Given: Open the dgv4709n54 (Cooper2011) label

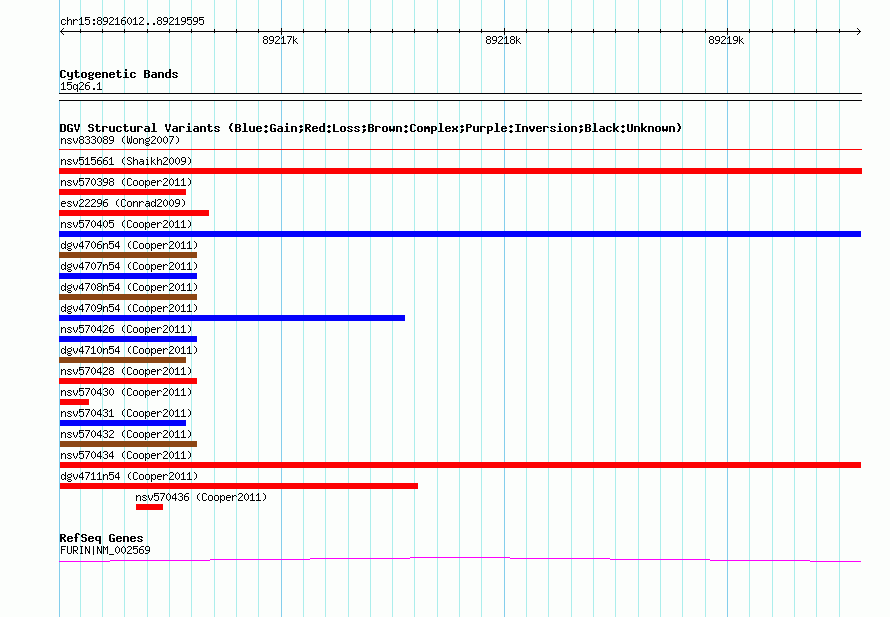Looking at the screenshot, I should (x=129, y=308).
